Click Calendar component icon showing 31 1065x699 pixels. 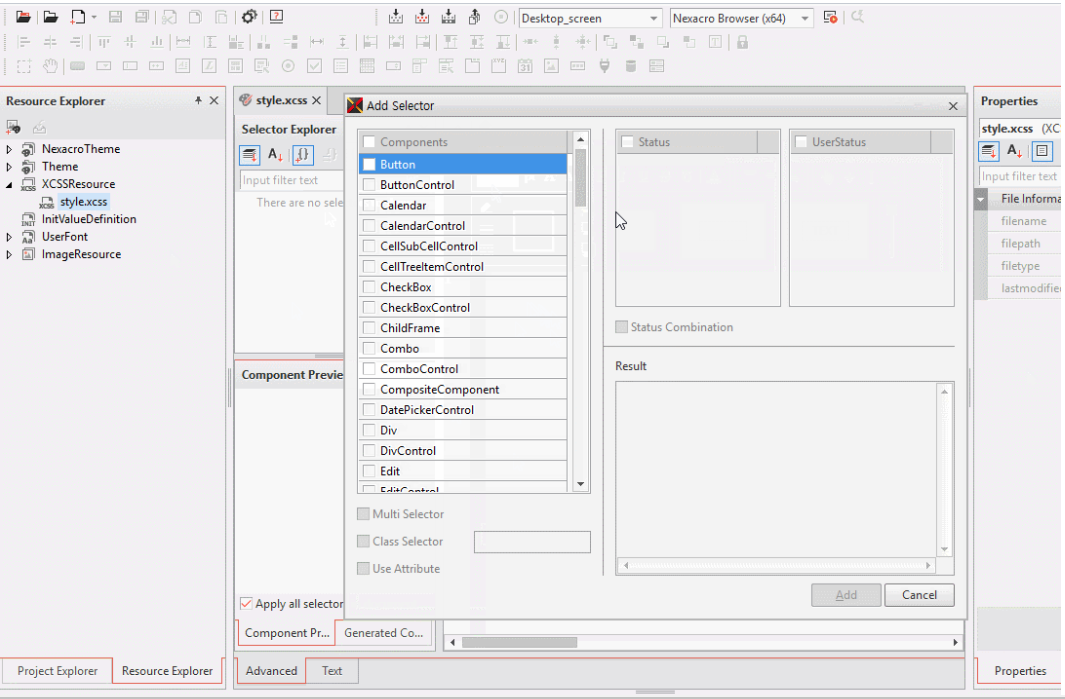point(525,66)
